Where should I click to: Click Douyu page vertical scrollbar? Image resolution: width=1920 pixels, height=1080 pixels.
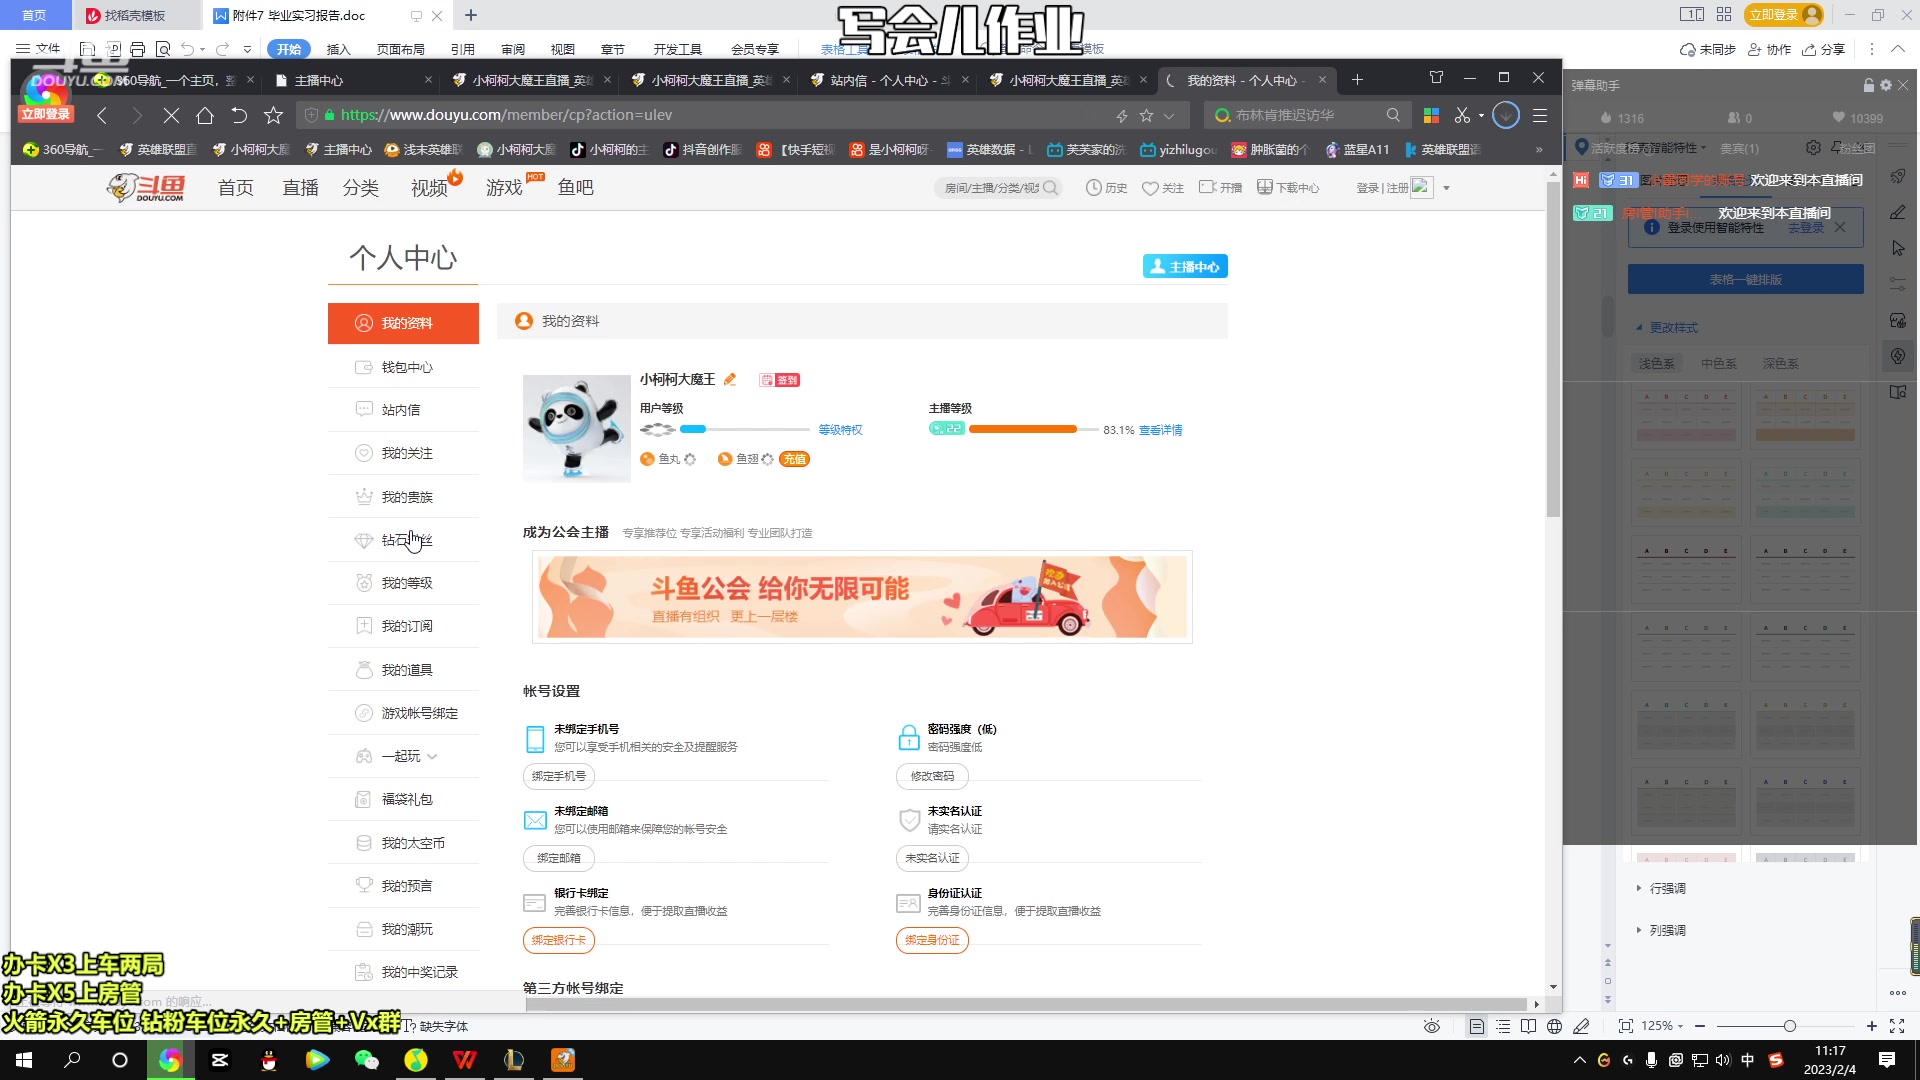(1553, 350)
